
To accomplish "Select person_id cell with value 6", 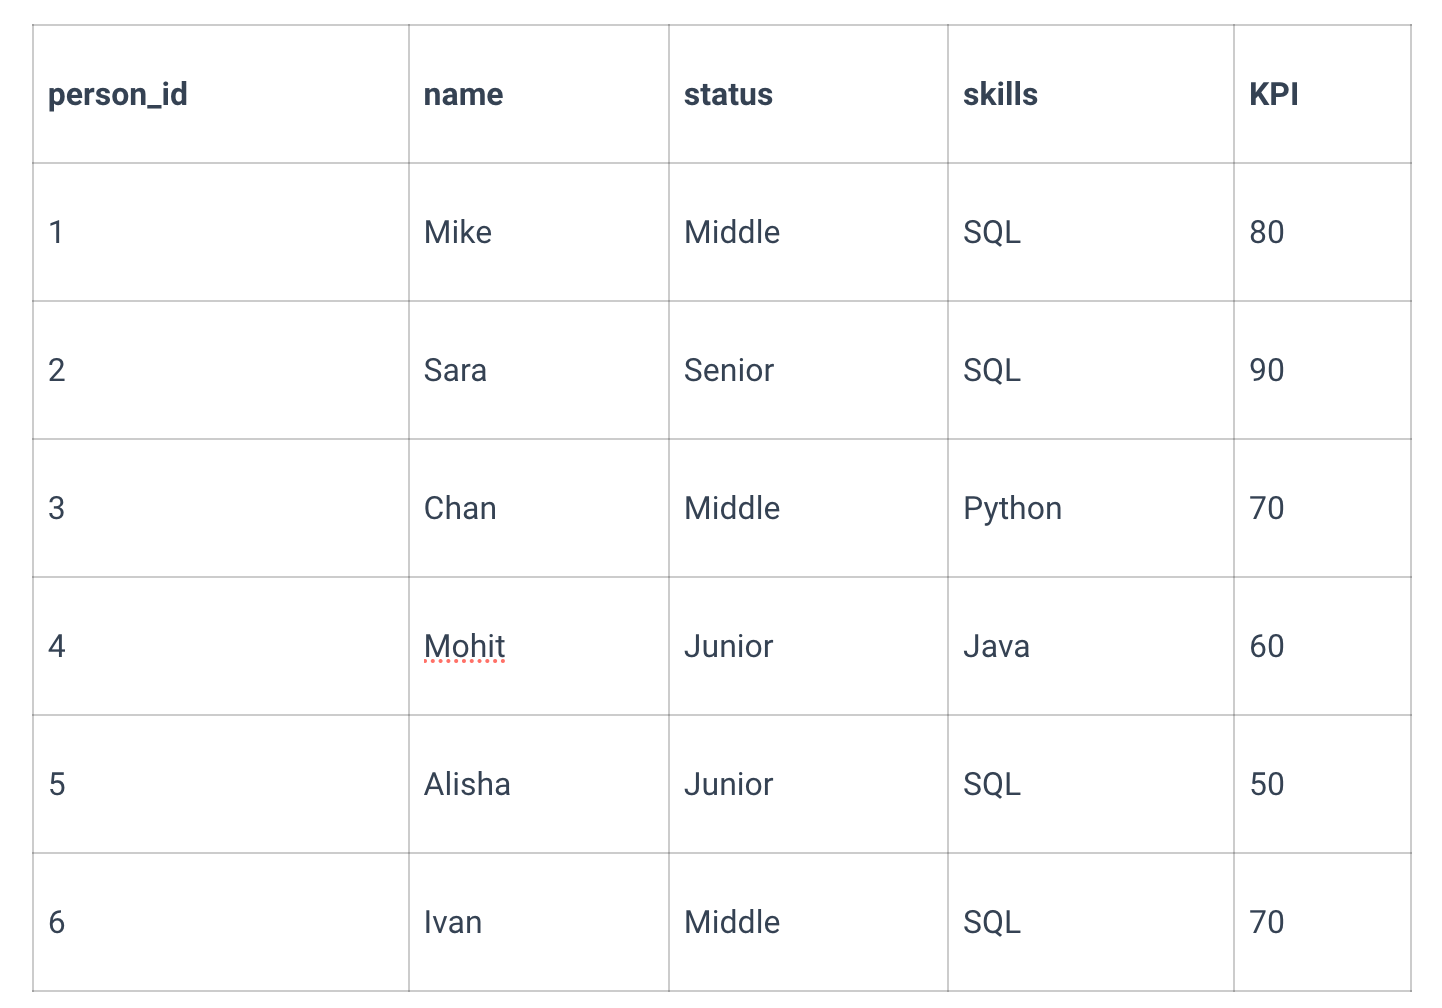I will coord(220,922).
